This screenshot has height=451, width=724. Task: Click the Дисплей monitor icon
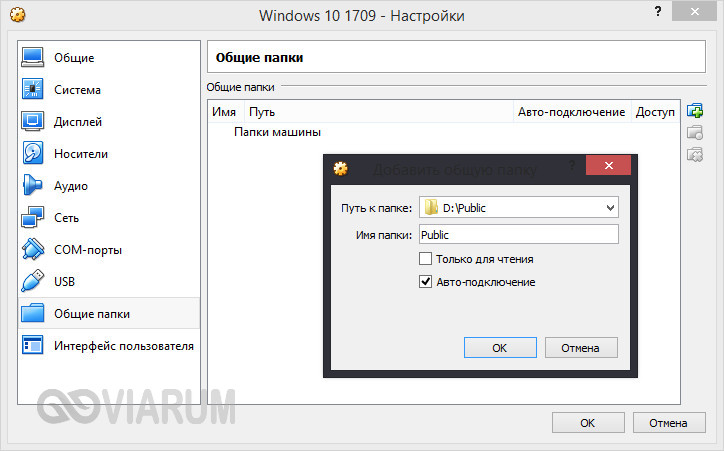coord(33,121)
